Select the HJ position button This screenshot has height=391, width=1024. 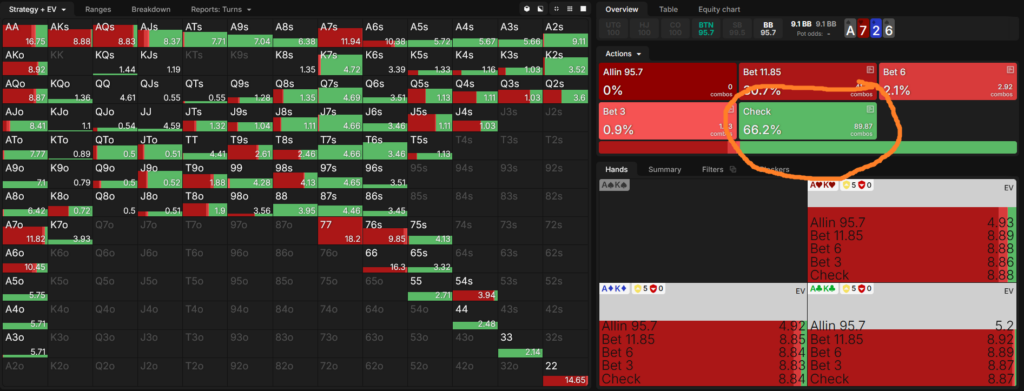point(644,29)
